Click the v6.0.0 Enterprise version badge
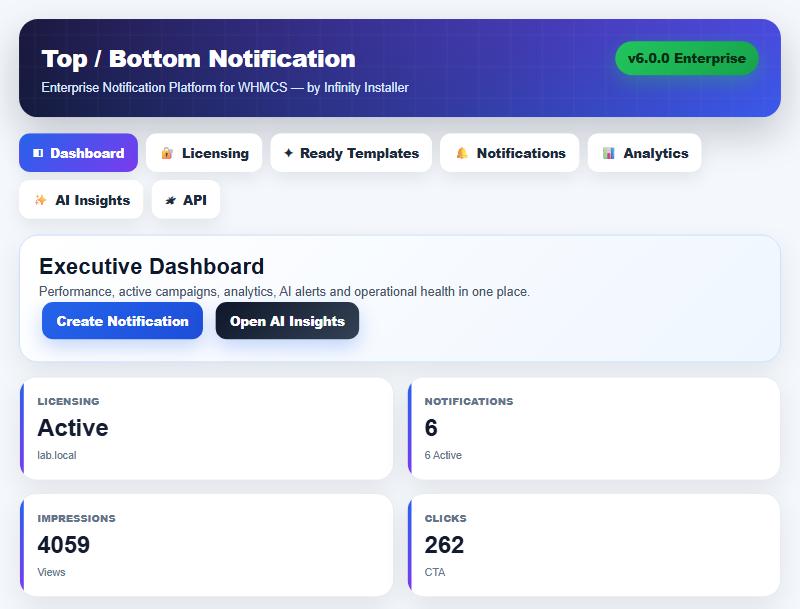 [x=687, y=58]
